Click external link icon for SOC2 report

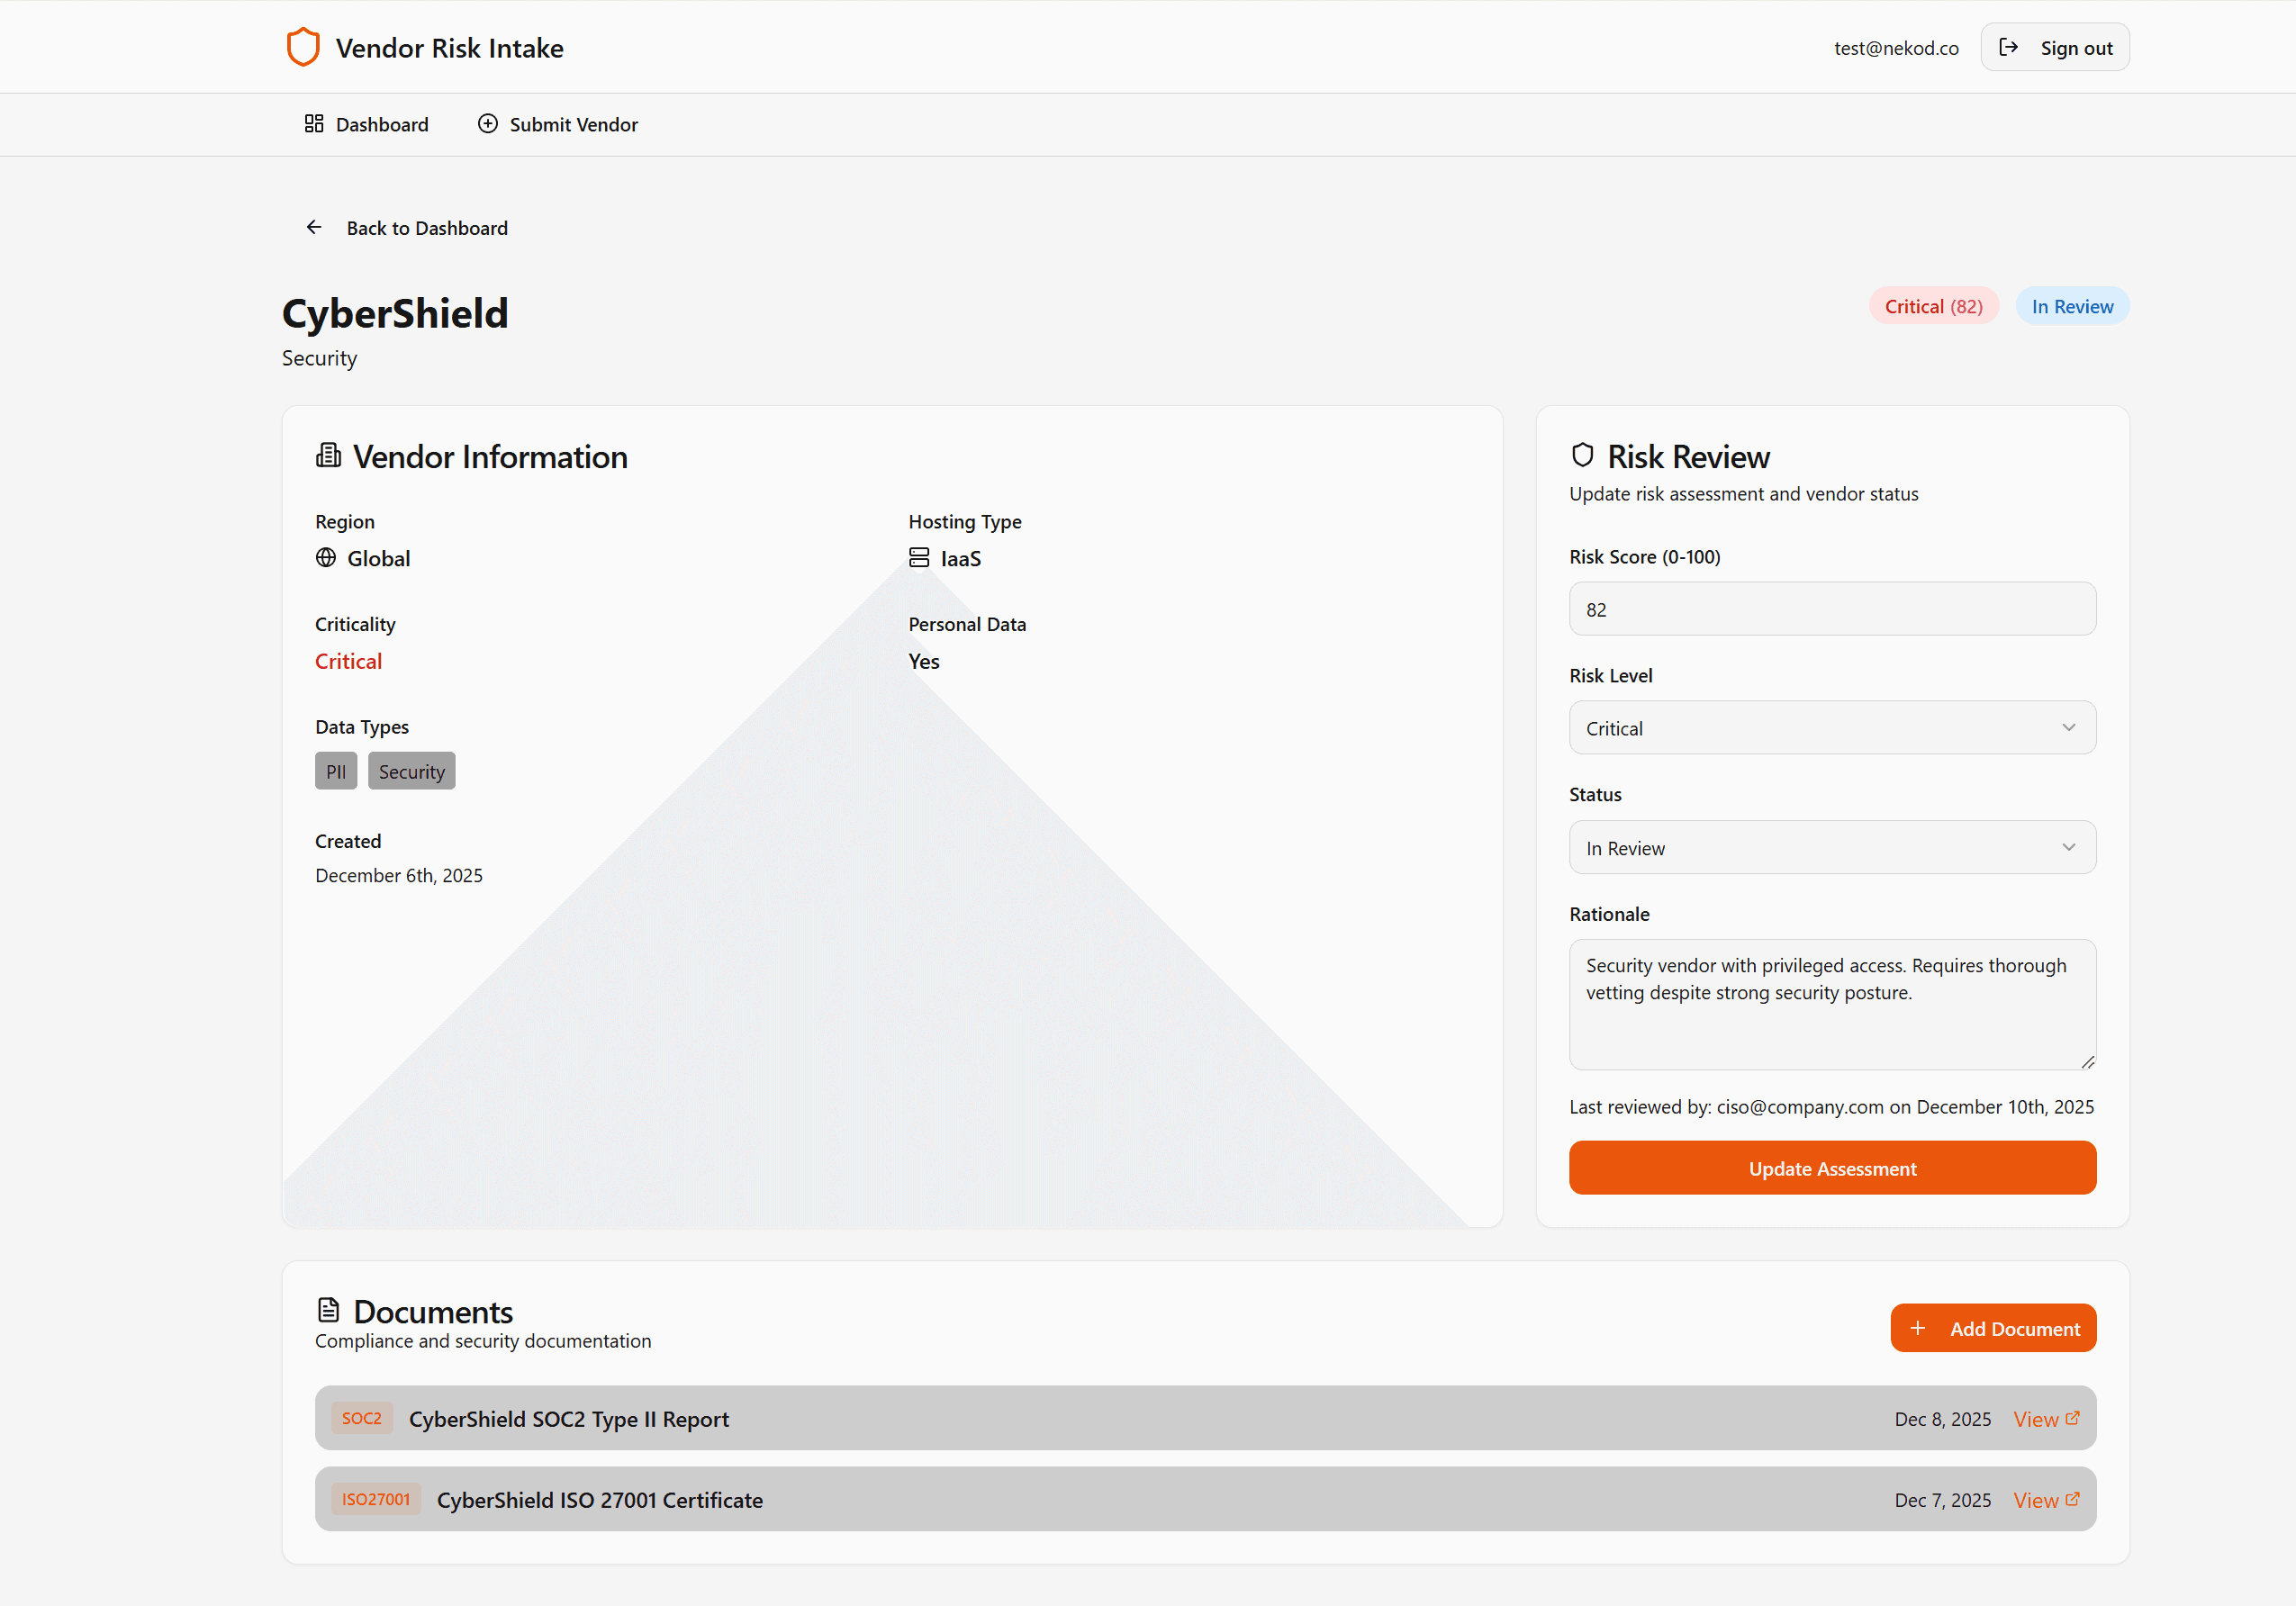pyautogui.click(x=2072, y=1418)
